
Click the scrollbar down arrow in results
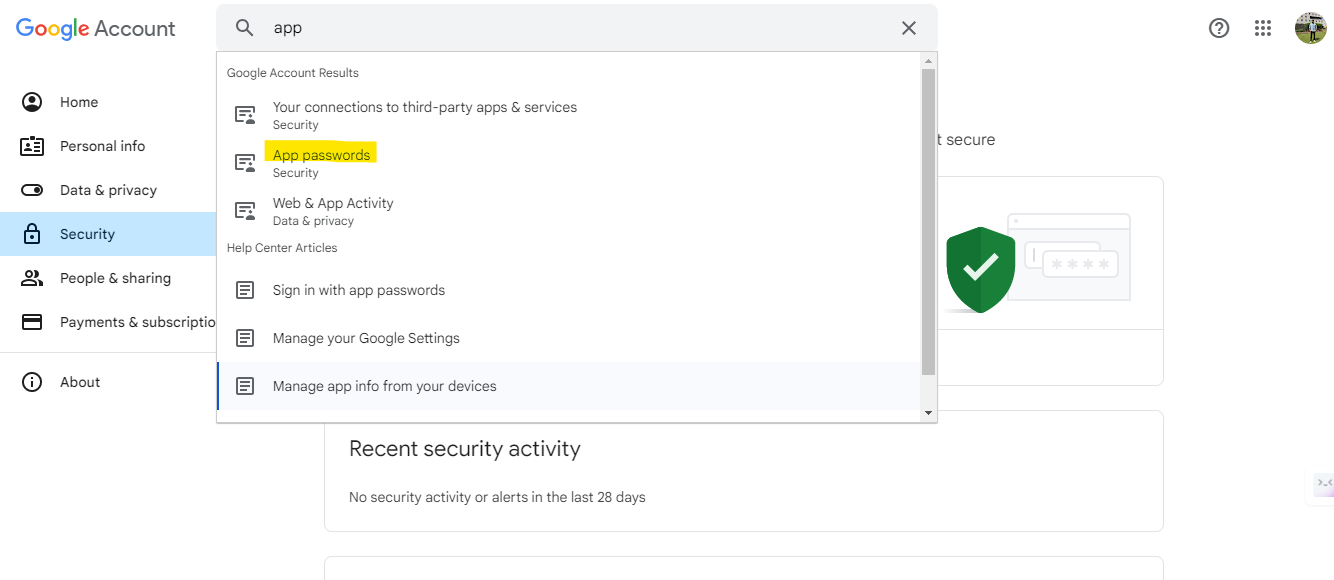click(928, 413)
